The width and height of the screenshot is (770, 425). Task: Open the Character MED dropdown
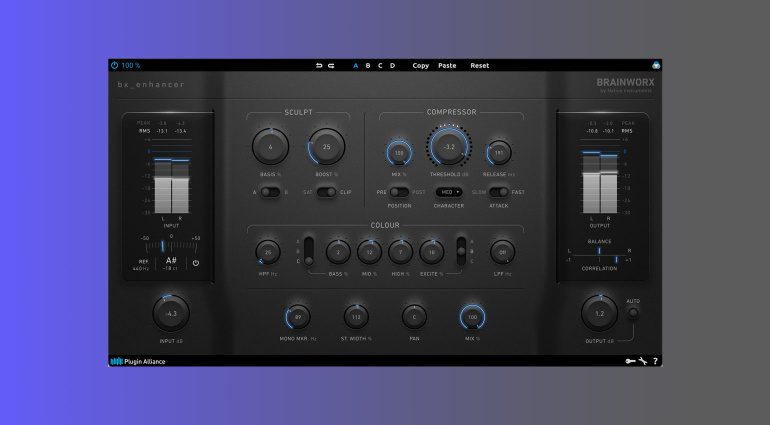tap(449, 191)
